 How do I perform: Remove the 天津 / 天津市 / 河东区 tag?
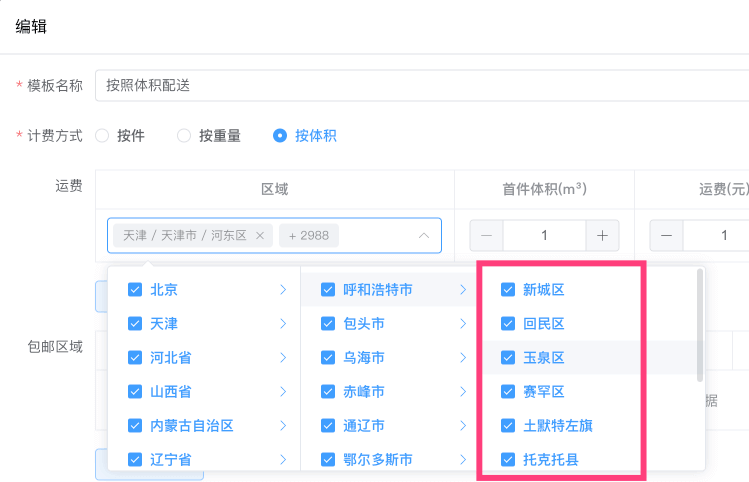(x=260, y=236)
